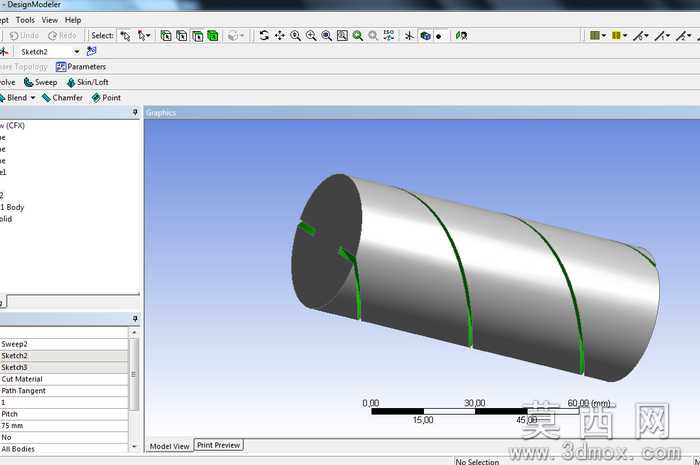Click the Chamfer feature button
Viewport: 700px width, 465px height.
(62, 98)
